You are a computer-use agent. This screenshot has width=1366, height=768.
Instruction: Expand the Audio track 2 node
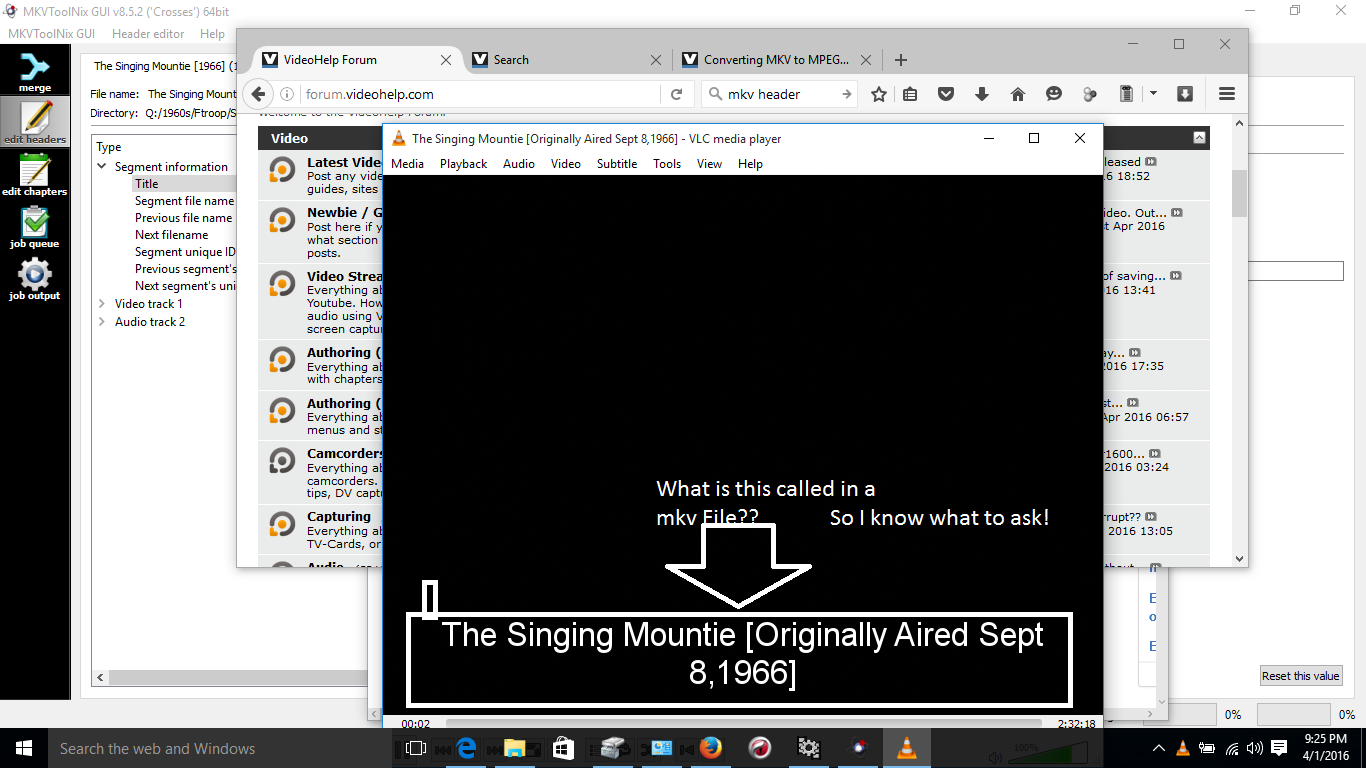pyautogui.click(x=102, y=322)
